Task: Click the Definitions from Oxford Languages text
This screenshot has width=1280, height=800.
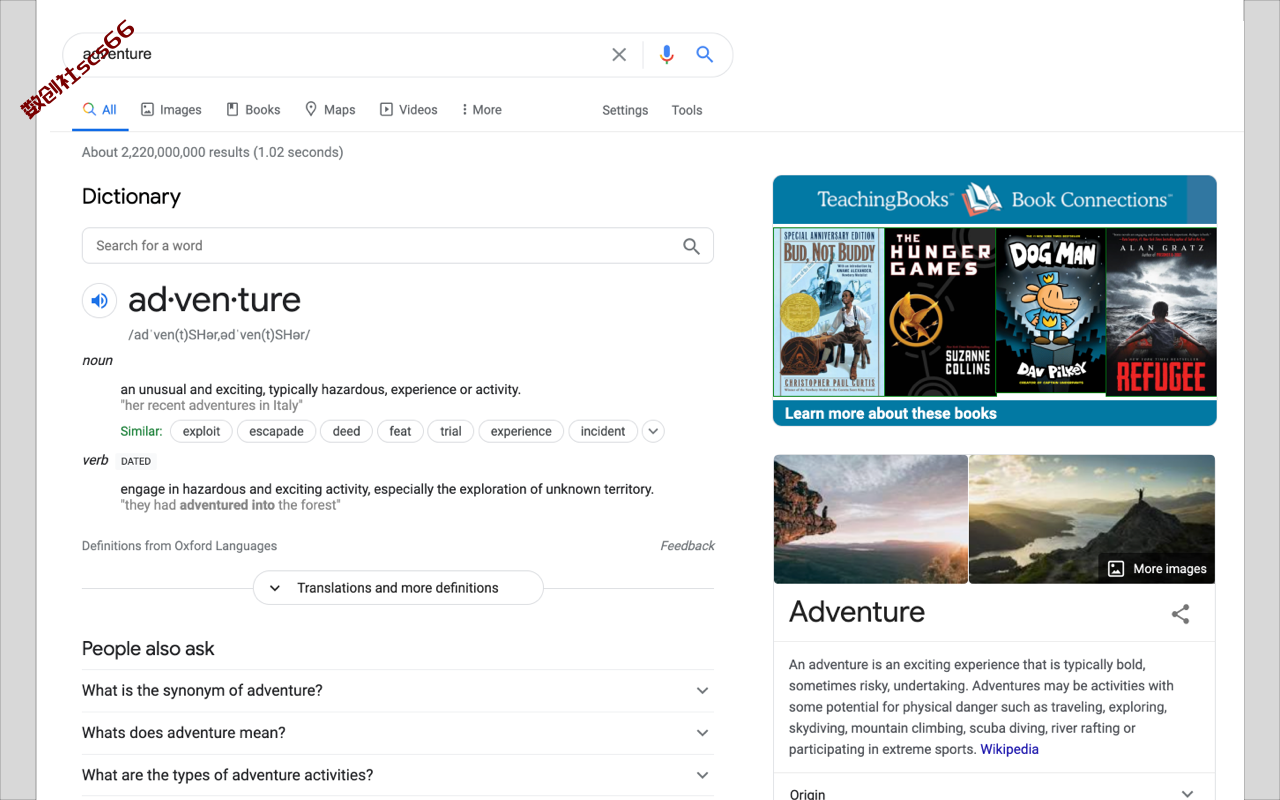Action: click(x=179, y=546)
